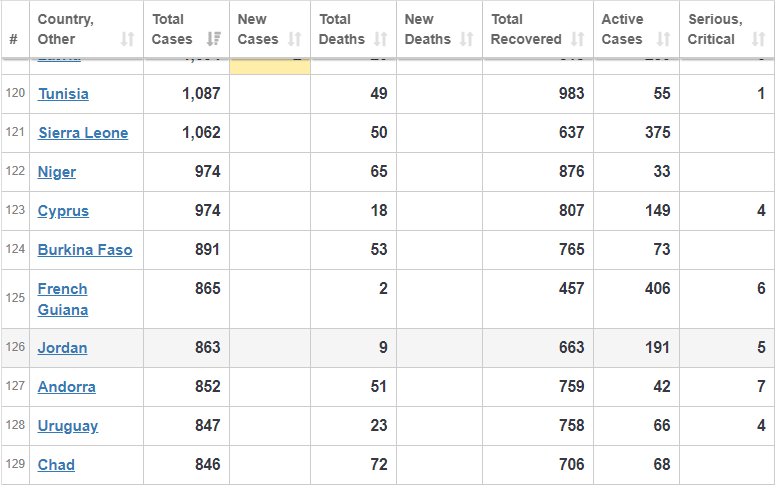The width and height of the screenshot is (775, 485).
Task: Sort by Total Recovered arrow icon
Action: (577, 39)
